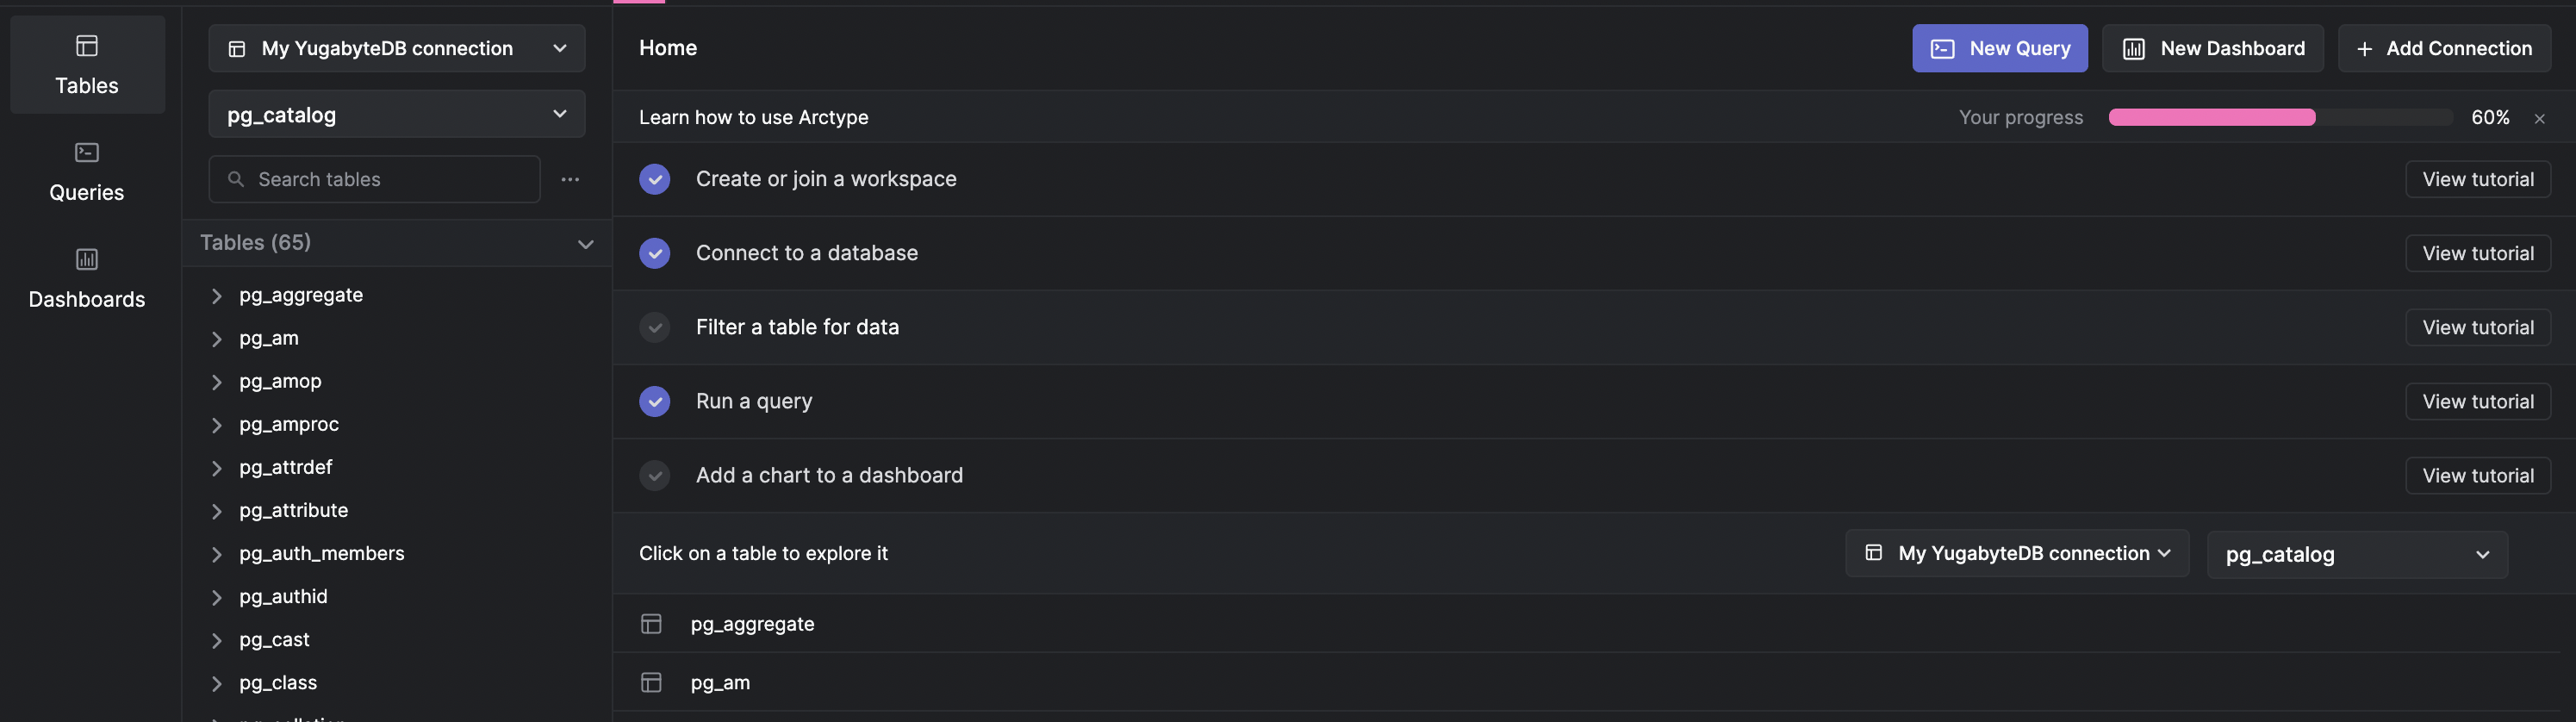Open the ellipsis menu beside Search tables

tap(570, 179)
